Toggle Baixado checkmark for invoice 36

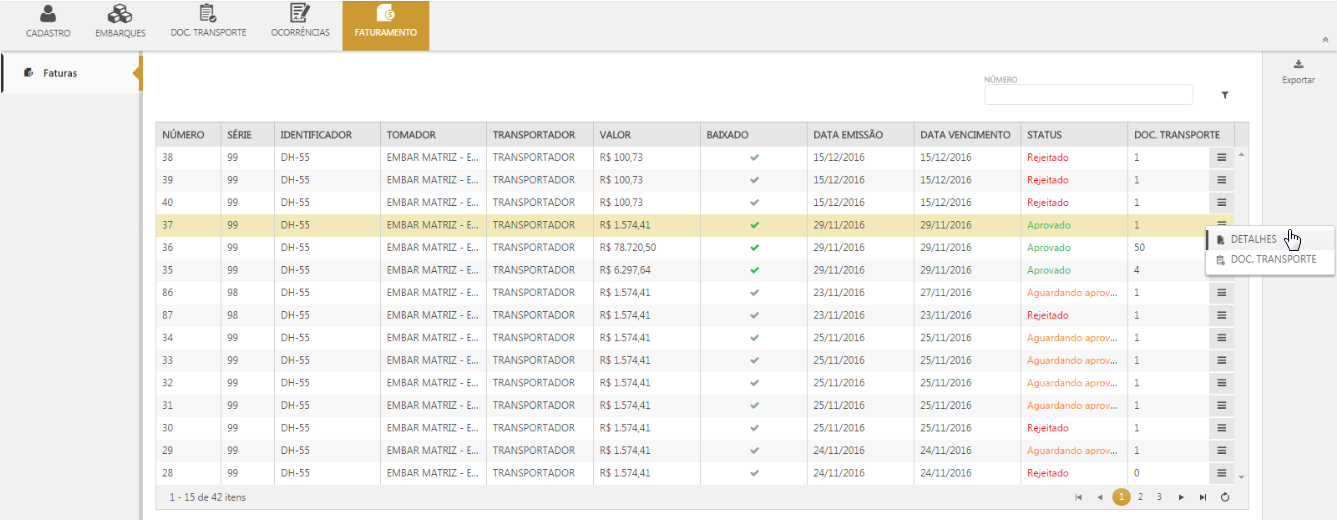tap(754, 247)
